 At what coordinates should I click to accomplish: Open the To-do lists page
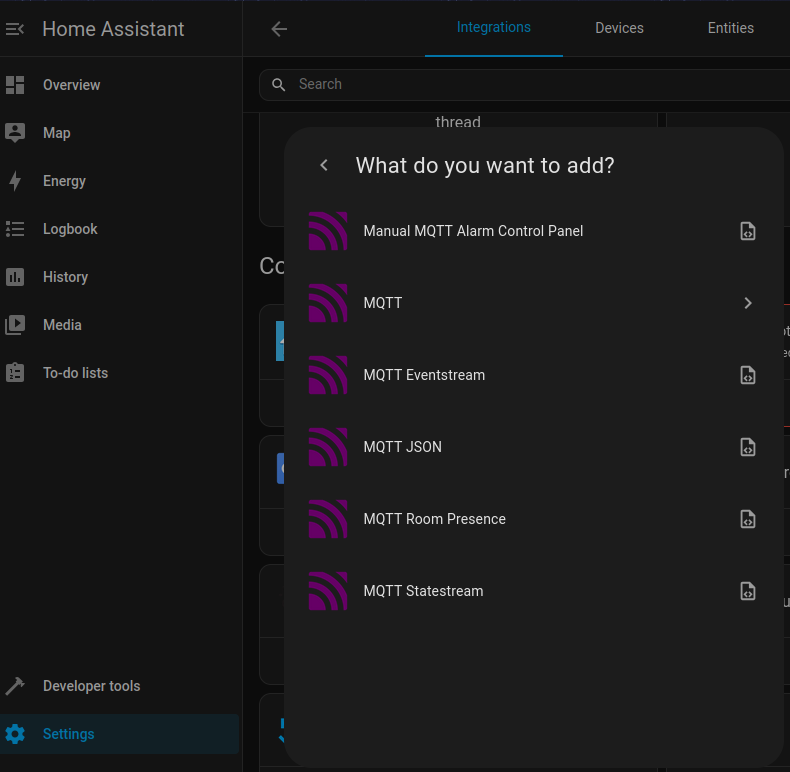click(119, 373)
